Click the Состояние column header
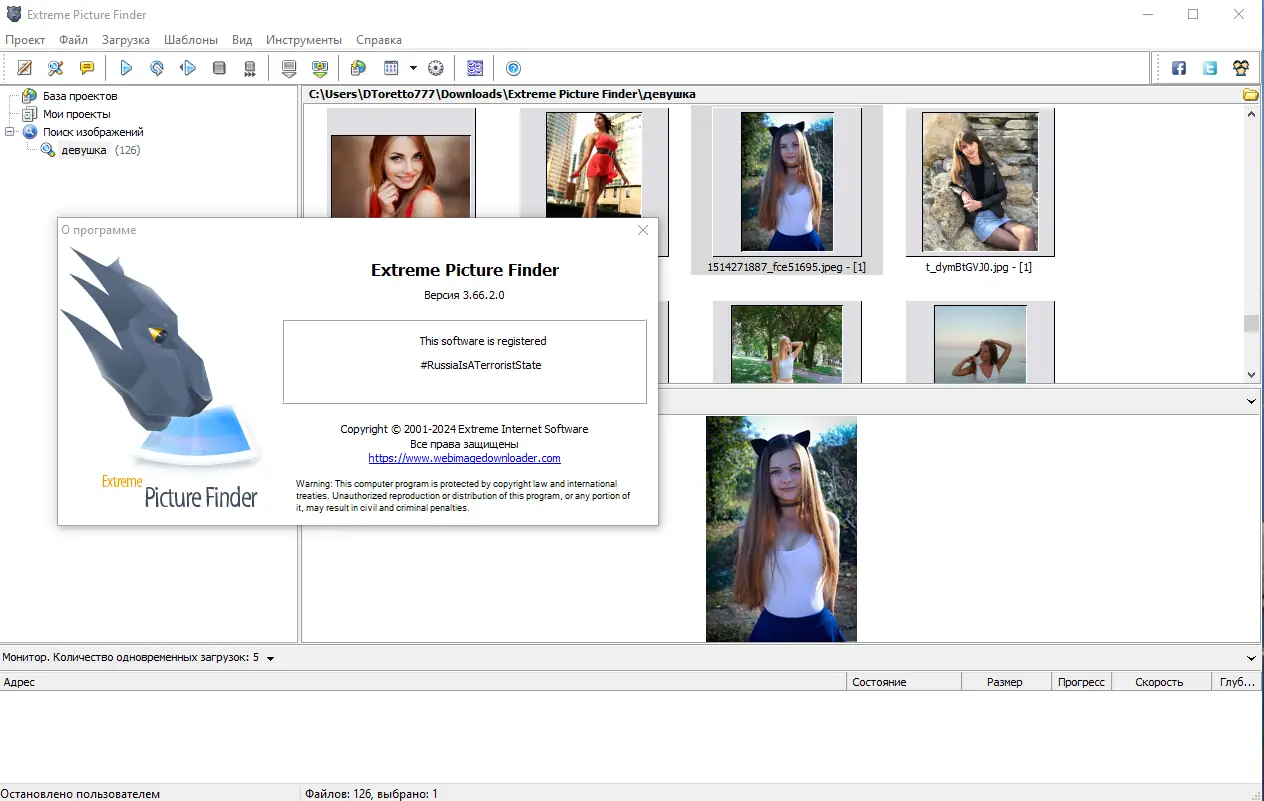The image size is (1264, 801). (904, 682)
